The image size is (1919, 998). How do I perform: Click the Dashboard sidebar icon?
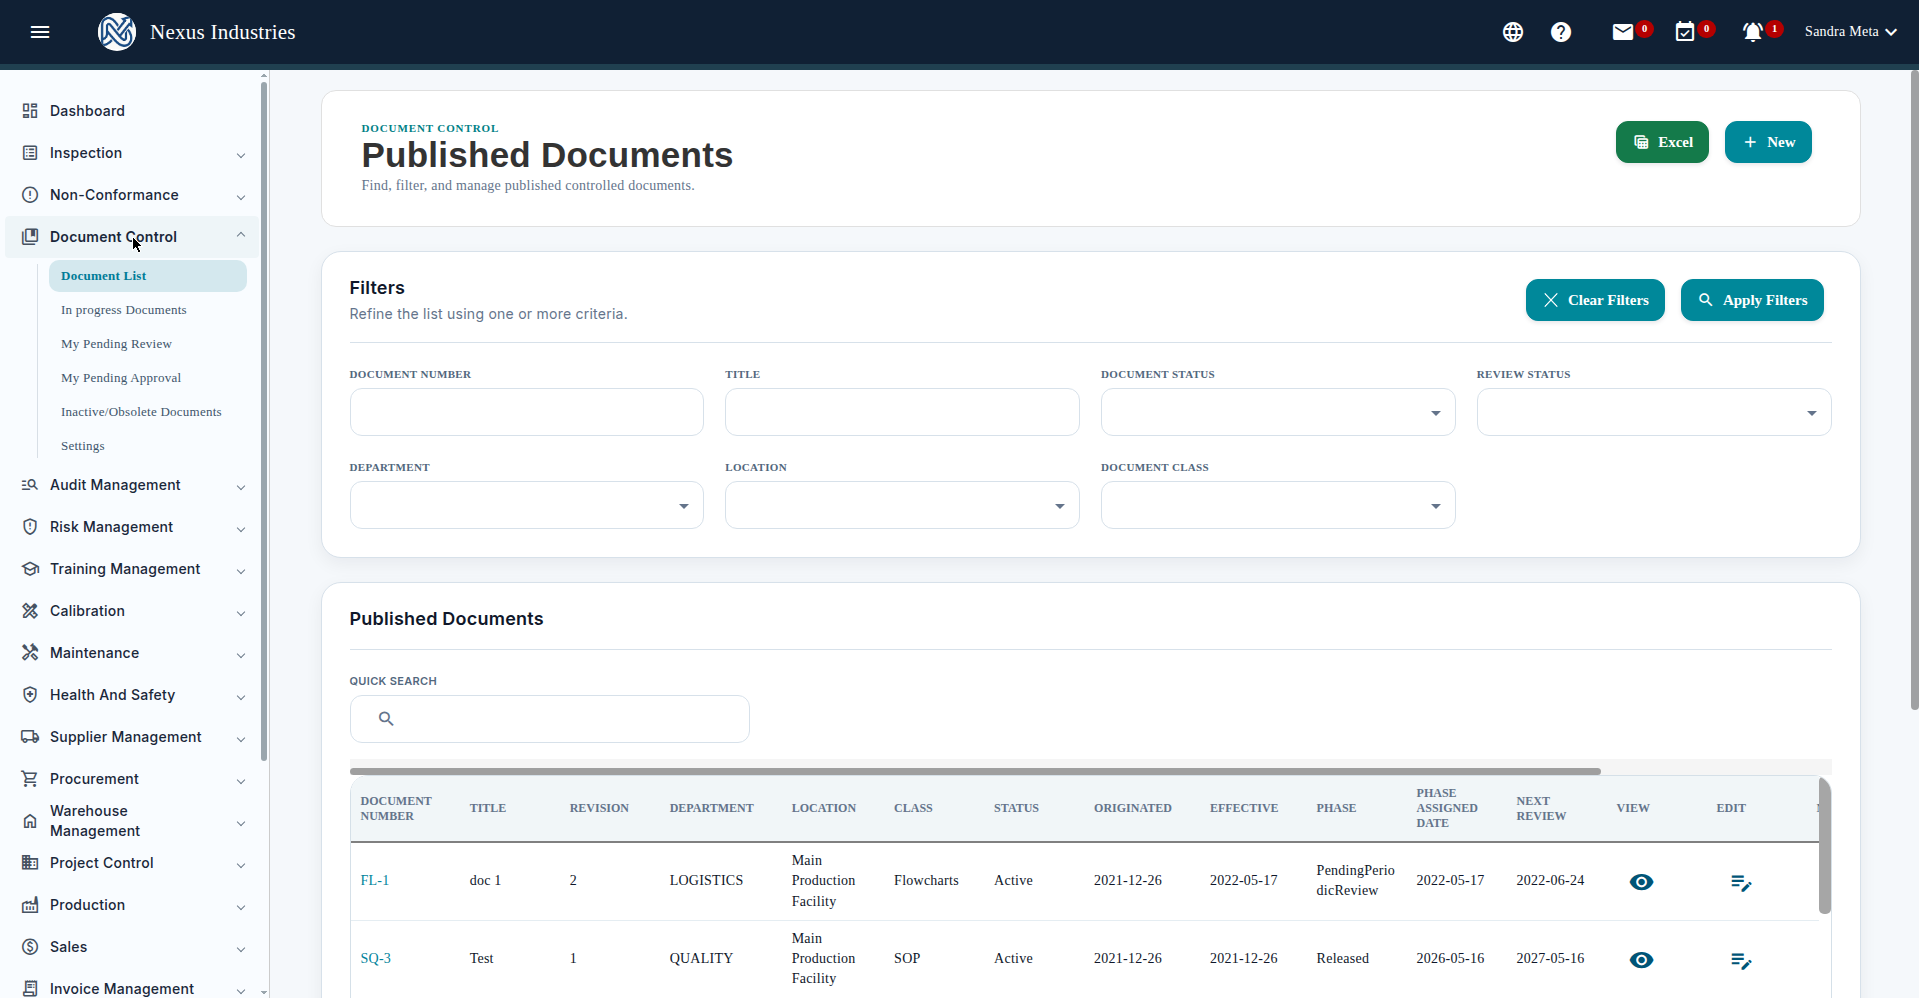(x=30, y=111)
